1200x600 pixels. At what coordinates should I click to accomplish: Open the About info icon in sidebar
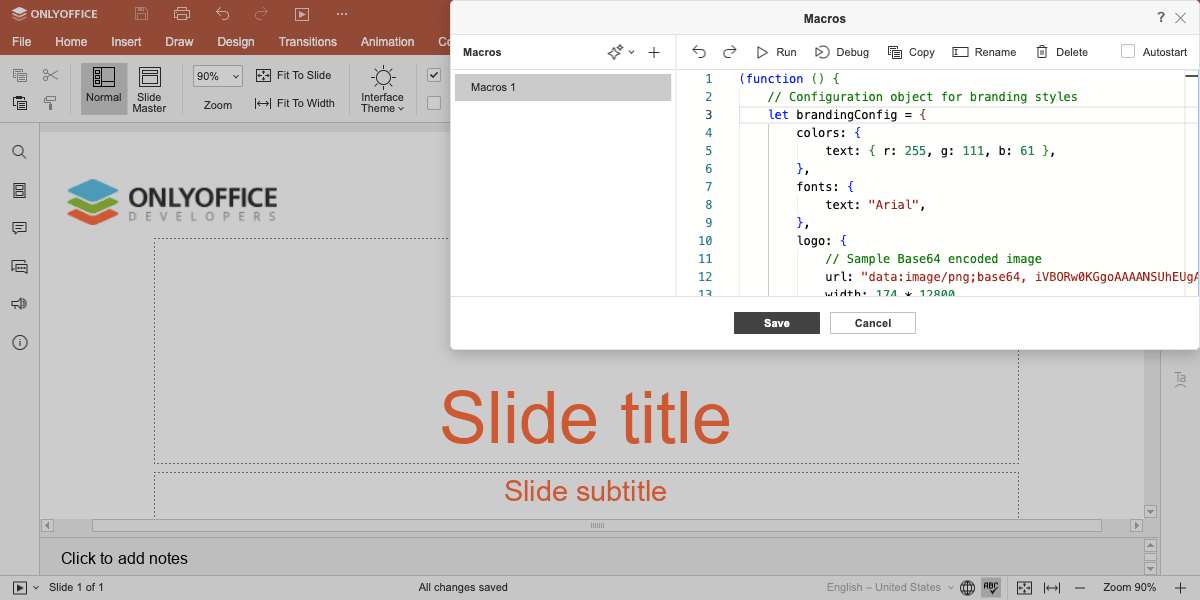(x=19, y=342)
